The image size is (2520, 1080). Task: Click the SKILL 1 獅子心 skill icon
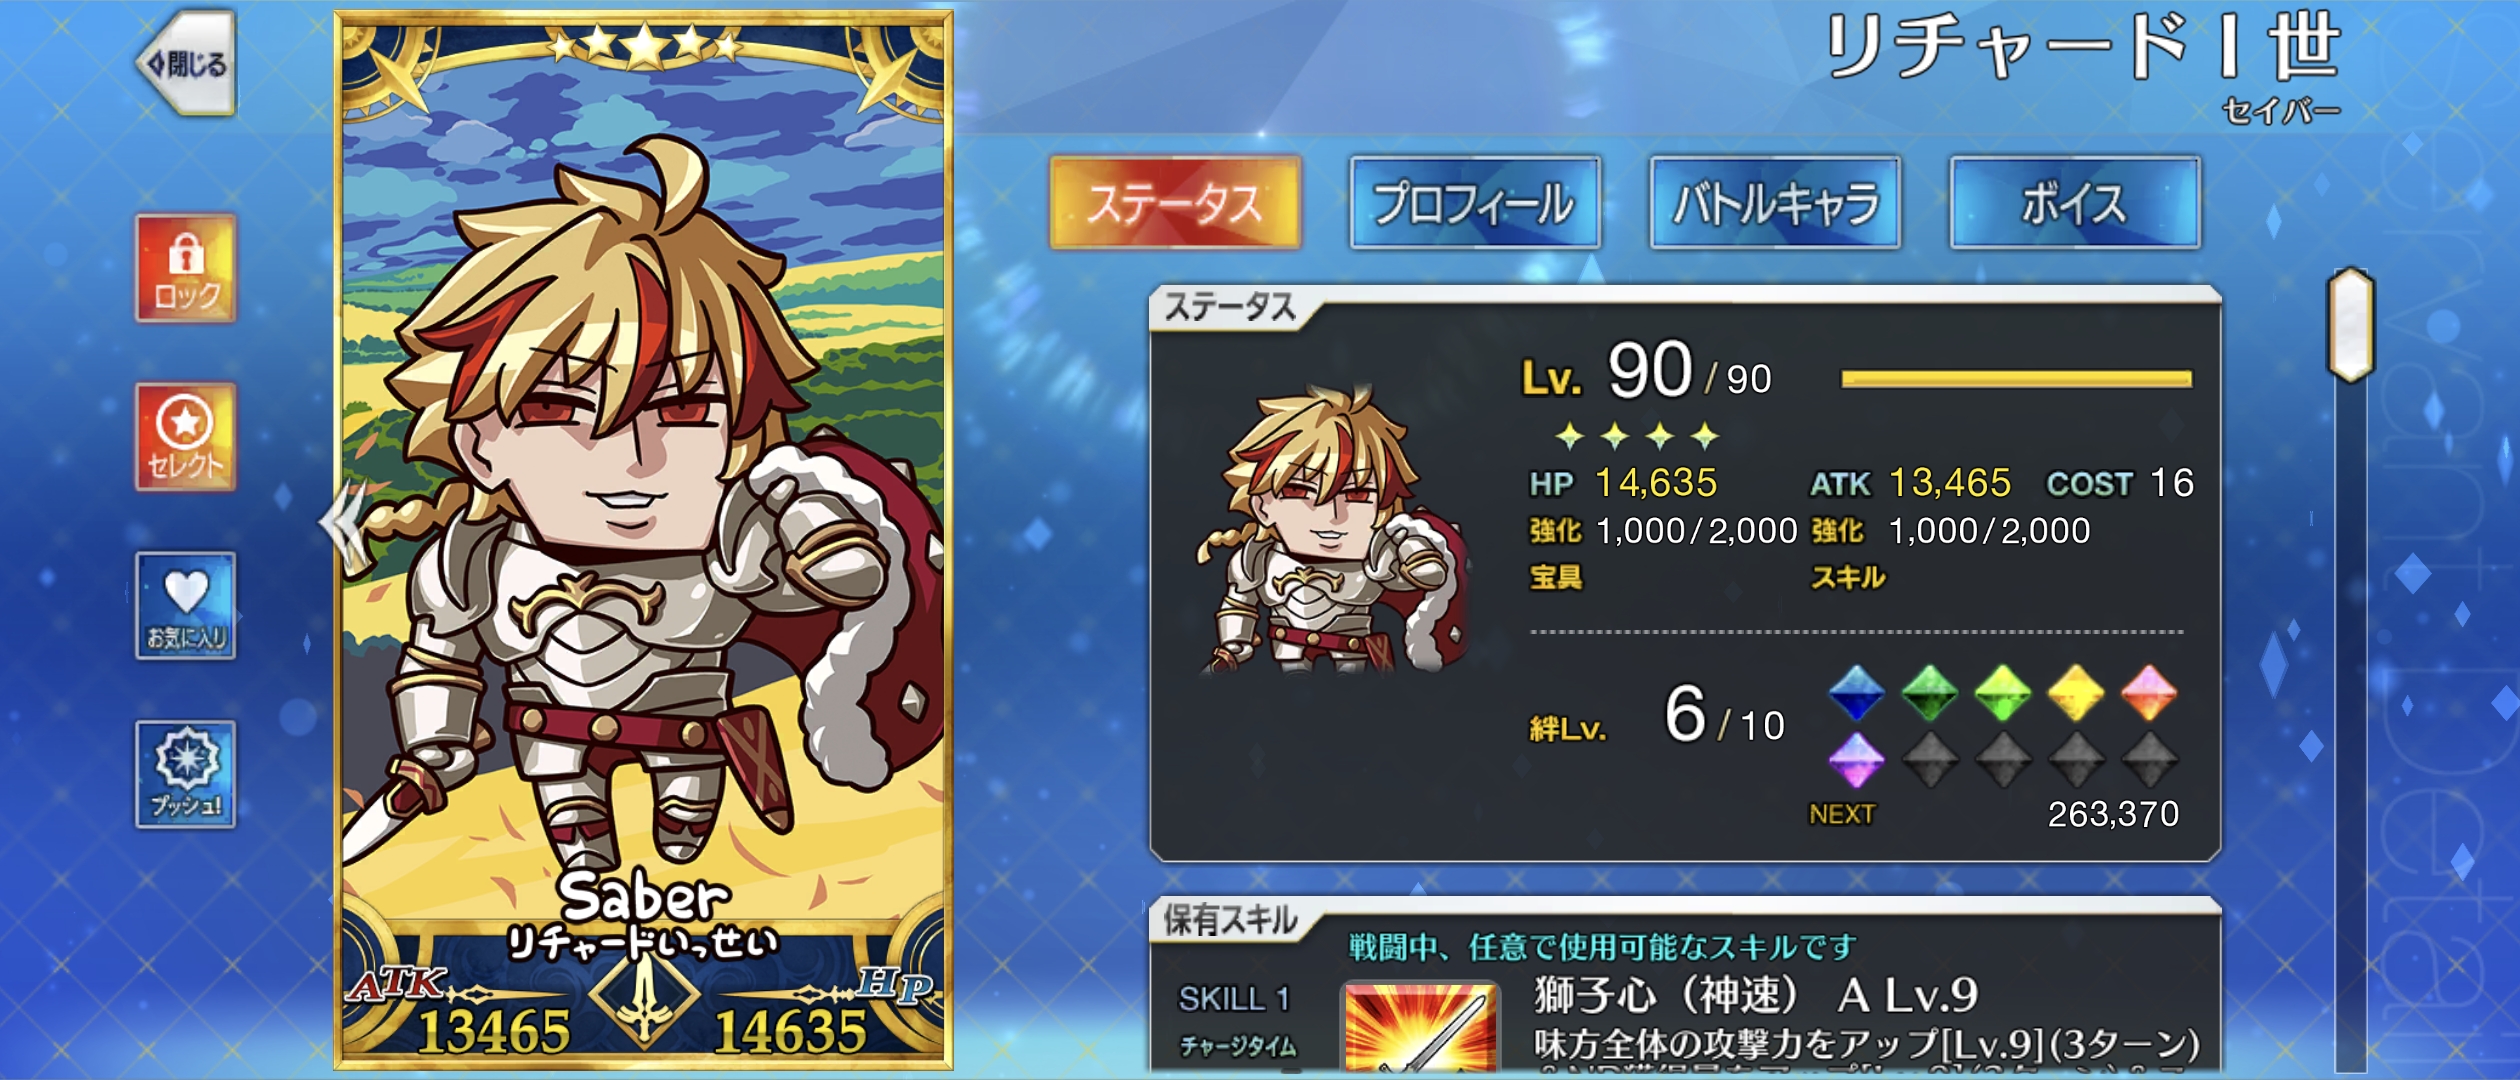(1420, 1029)
